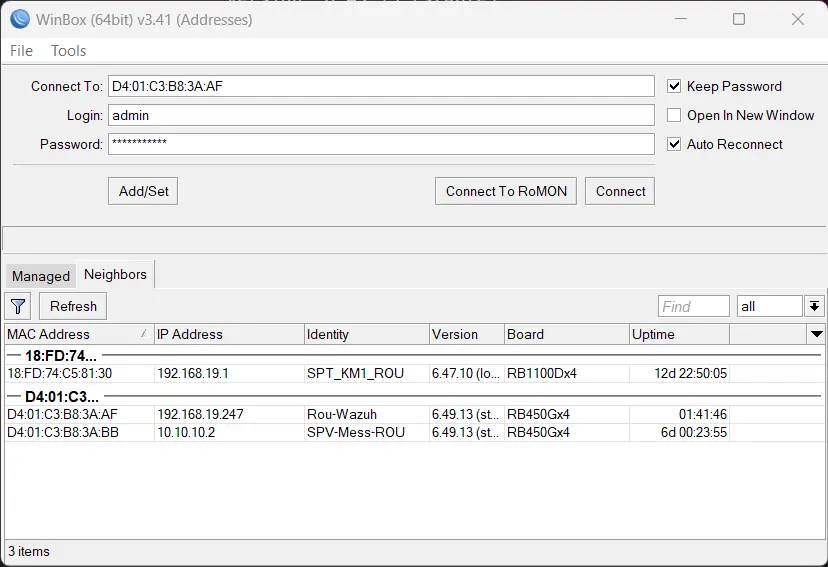828x567 pixels.
Task: Click into the Login input field
Action: click(380, 115)
